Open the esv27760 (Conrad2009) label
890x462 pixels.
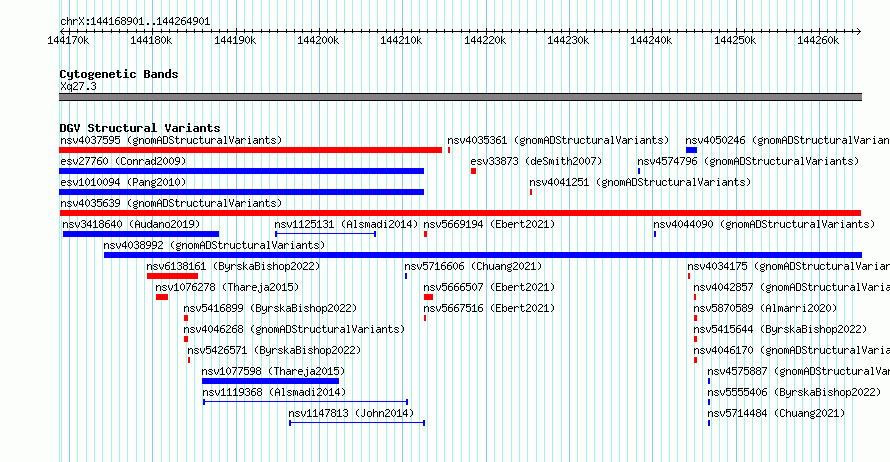(x=123, y=161)
